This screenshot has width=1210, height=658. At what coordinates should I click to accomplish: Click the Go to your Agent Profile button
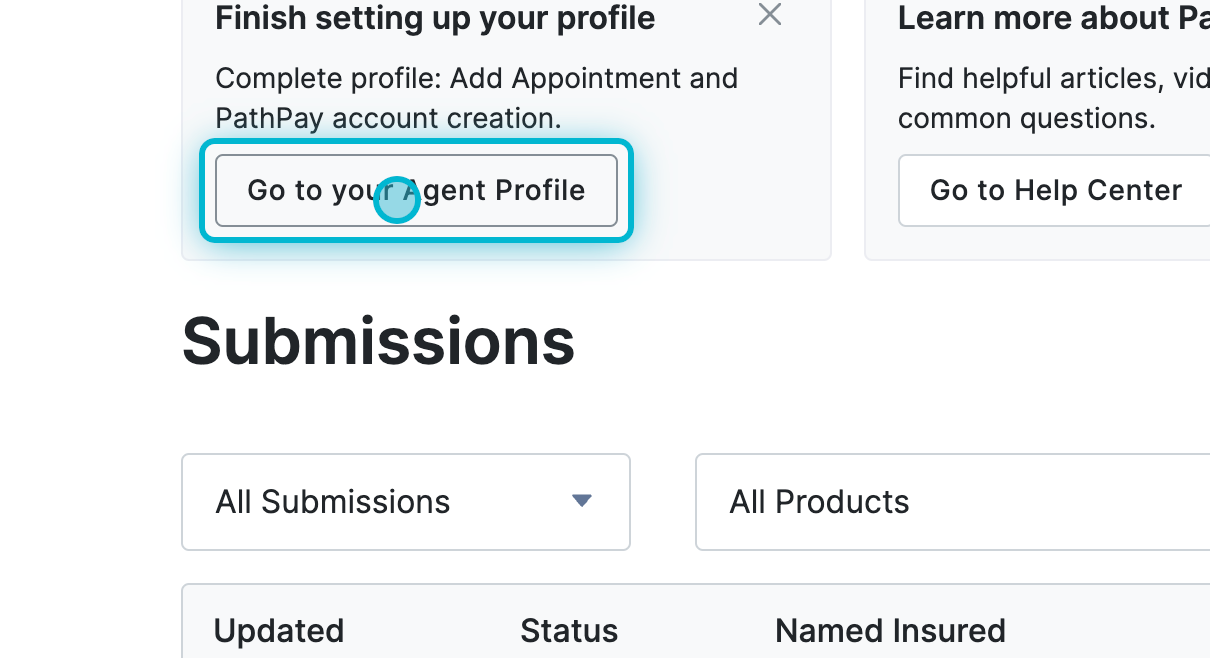(416, 190)
